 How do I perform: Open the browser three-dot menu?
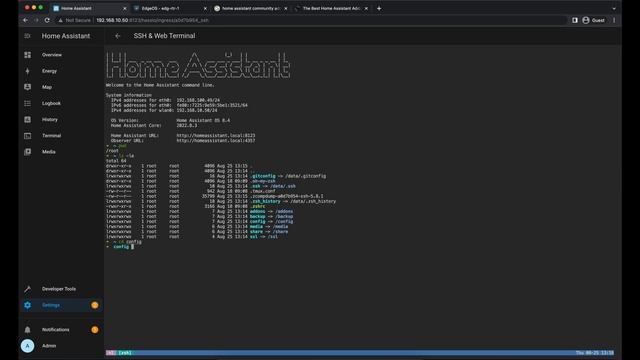[614, 20]
